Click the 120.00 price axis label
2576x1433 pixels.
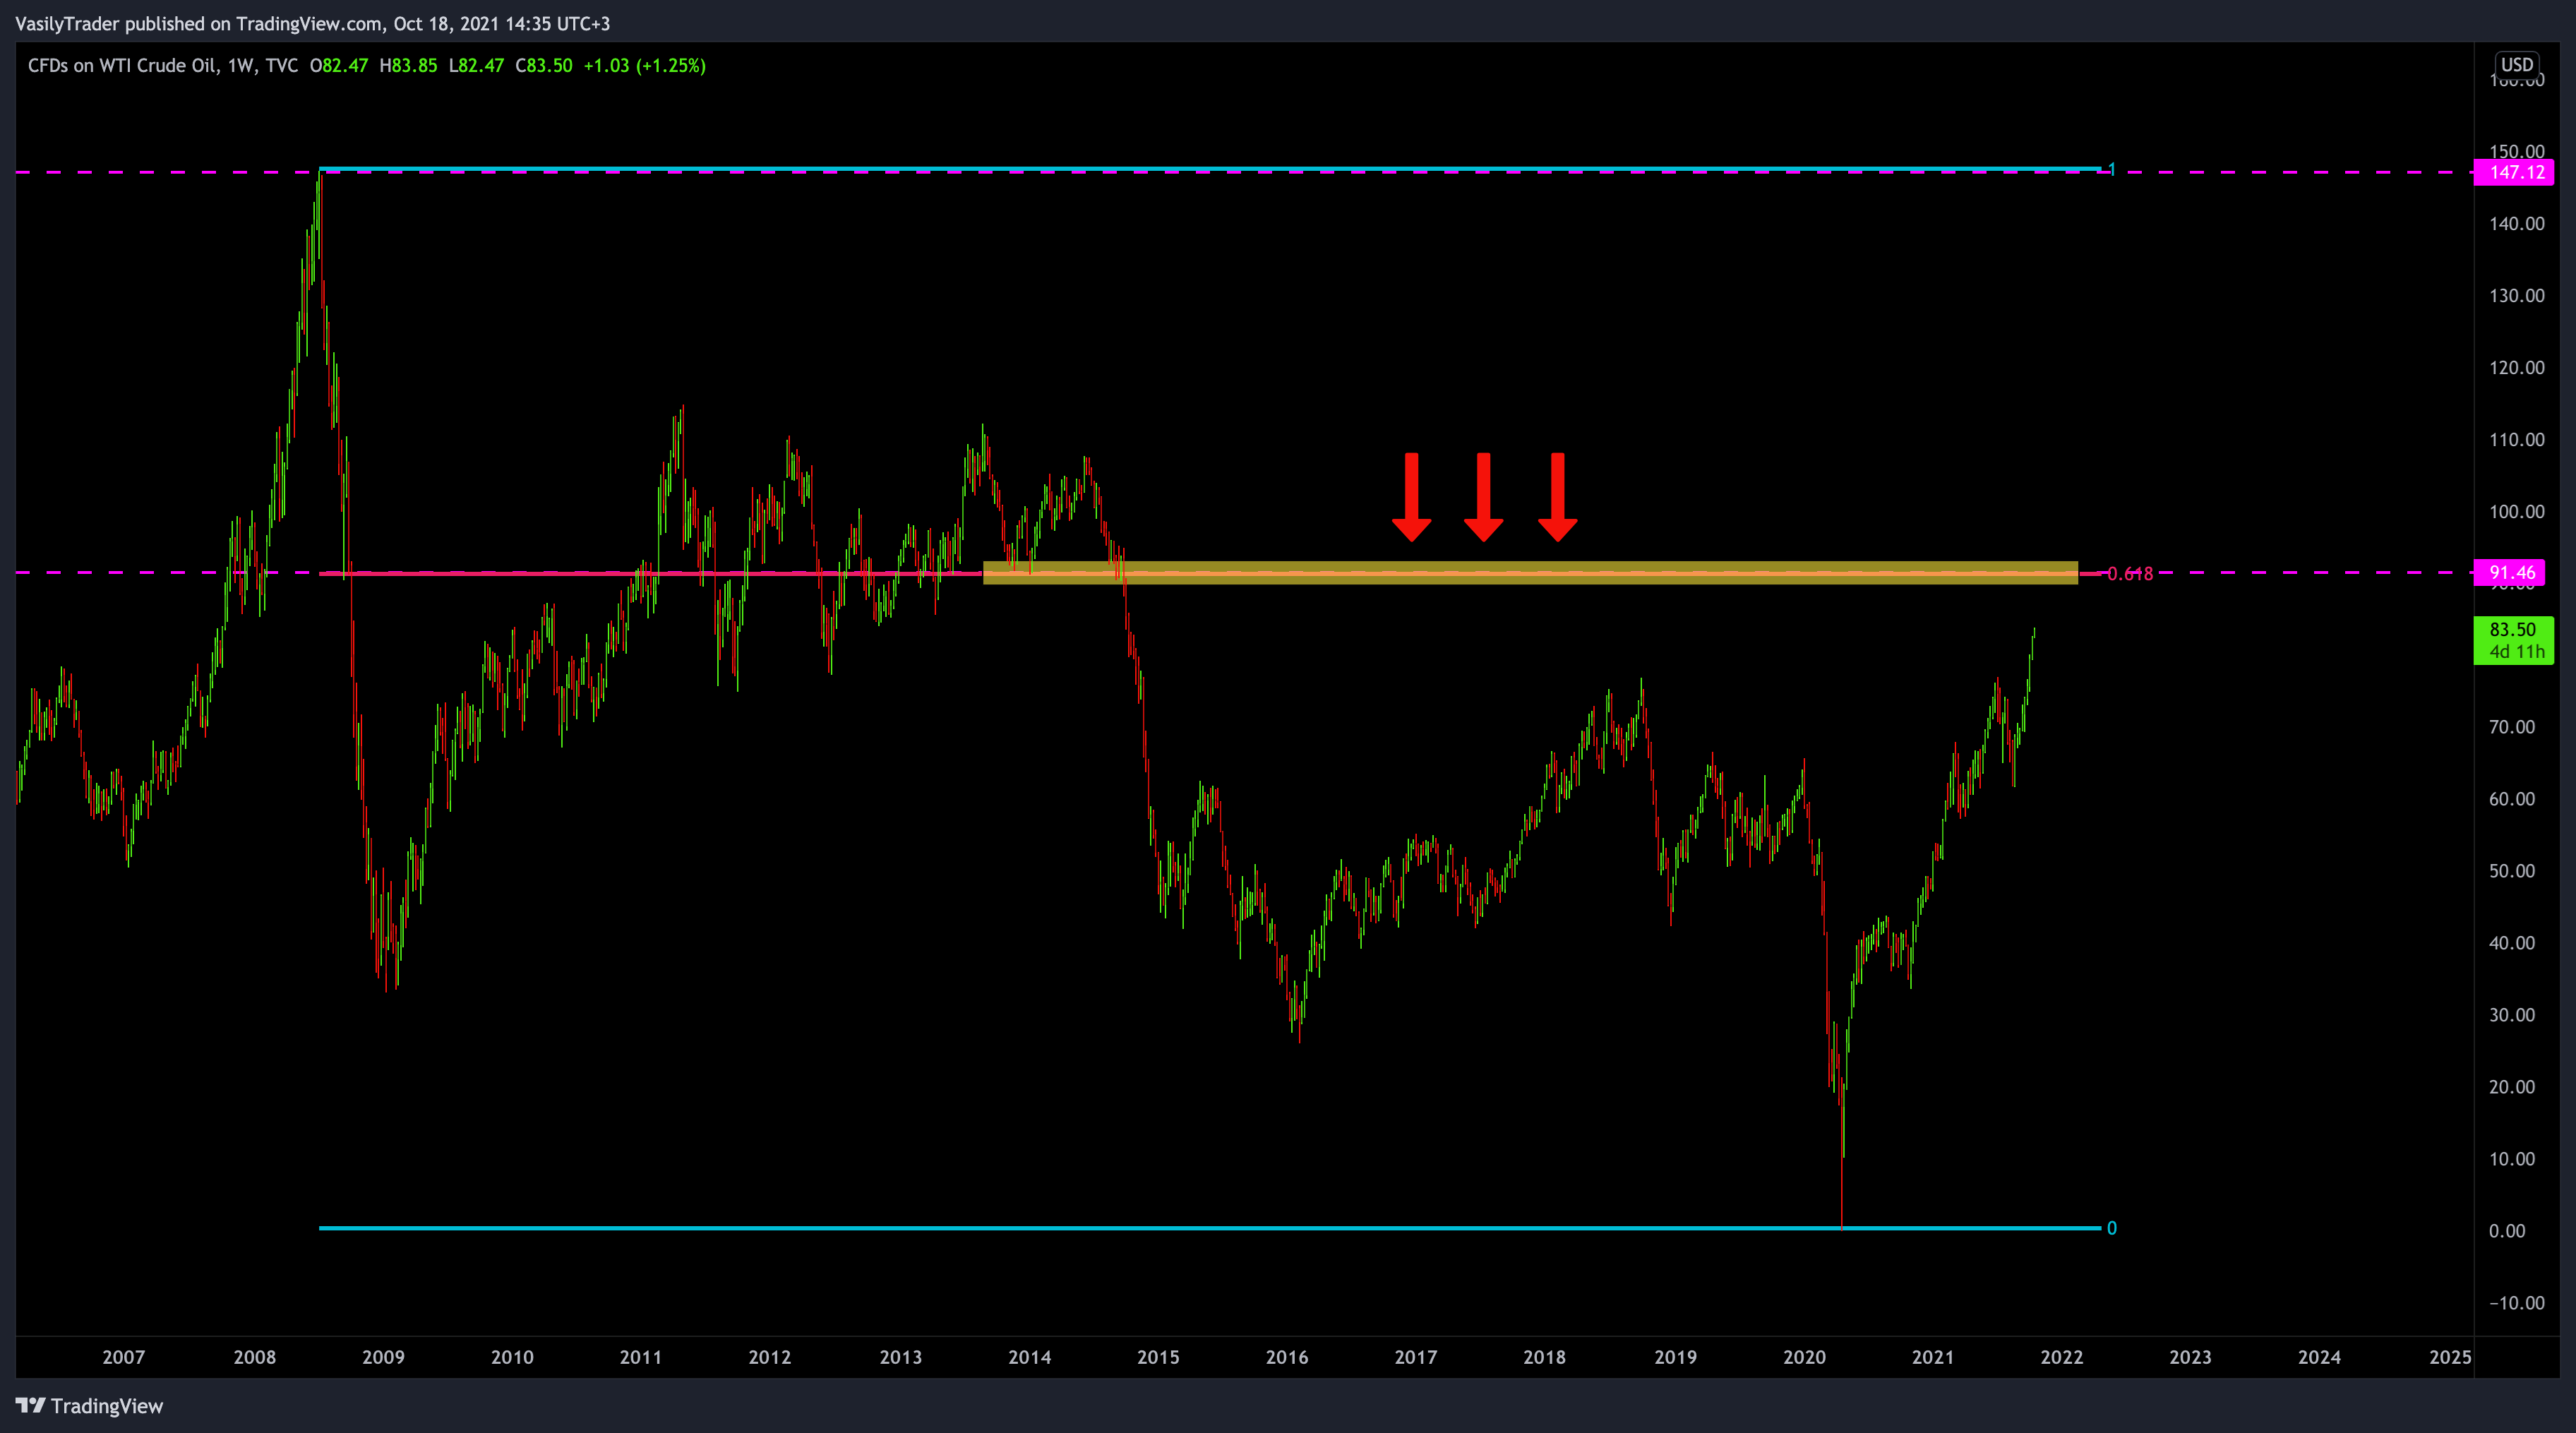(x=2517, y=368)
